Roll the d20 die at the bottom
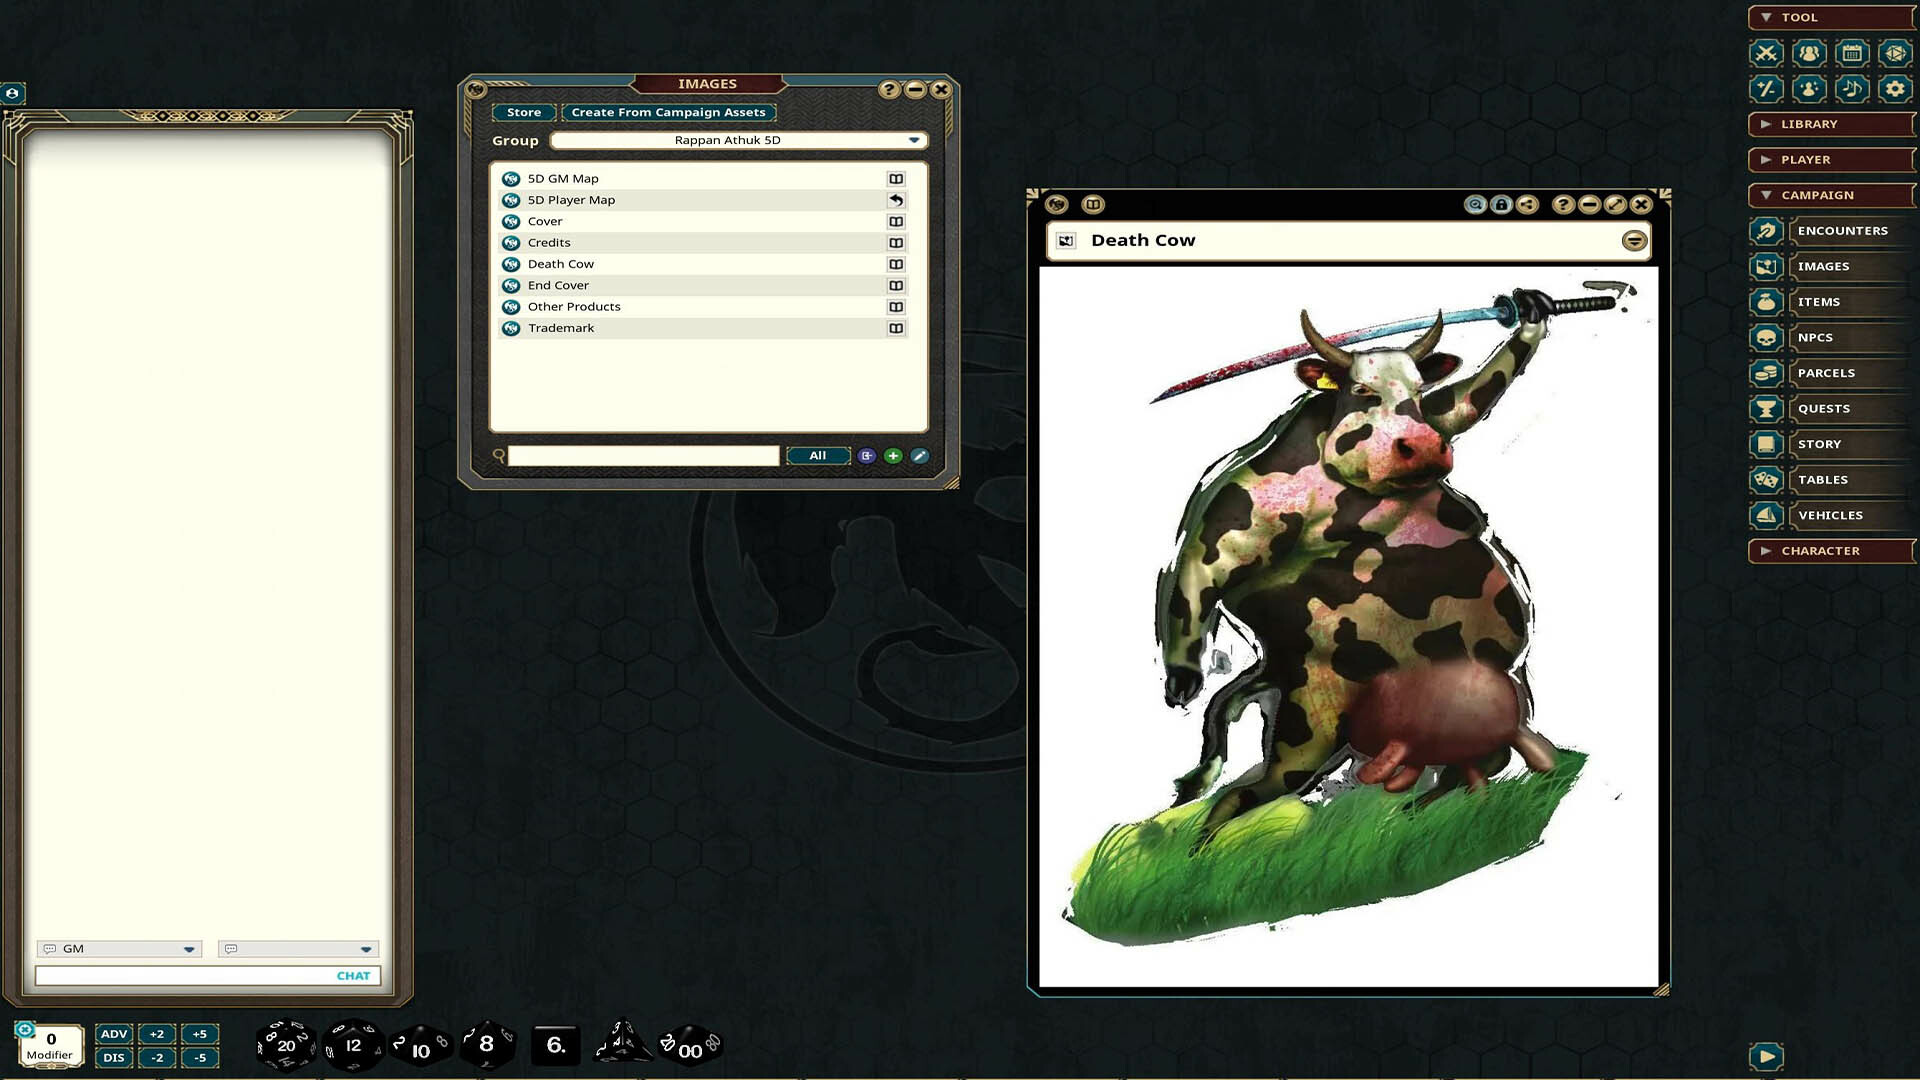Viewport: 1920px width, 1080px height. (287, 1044)
